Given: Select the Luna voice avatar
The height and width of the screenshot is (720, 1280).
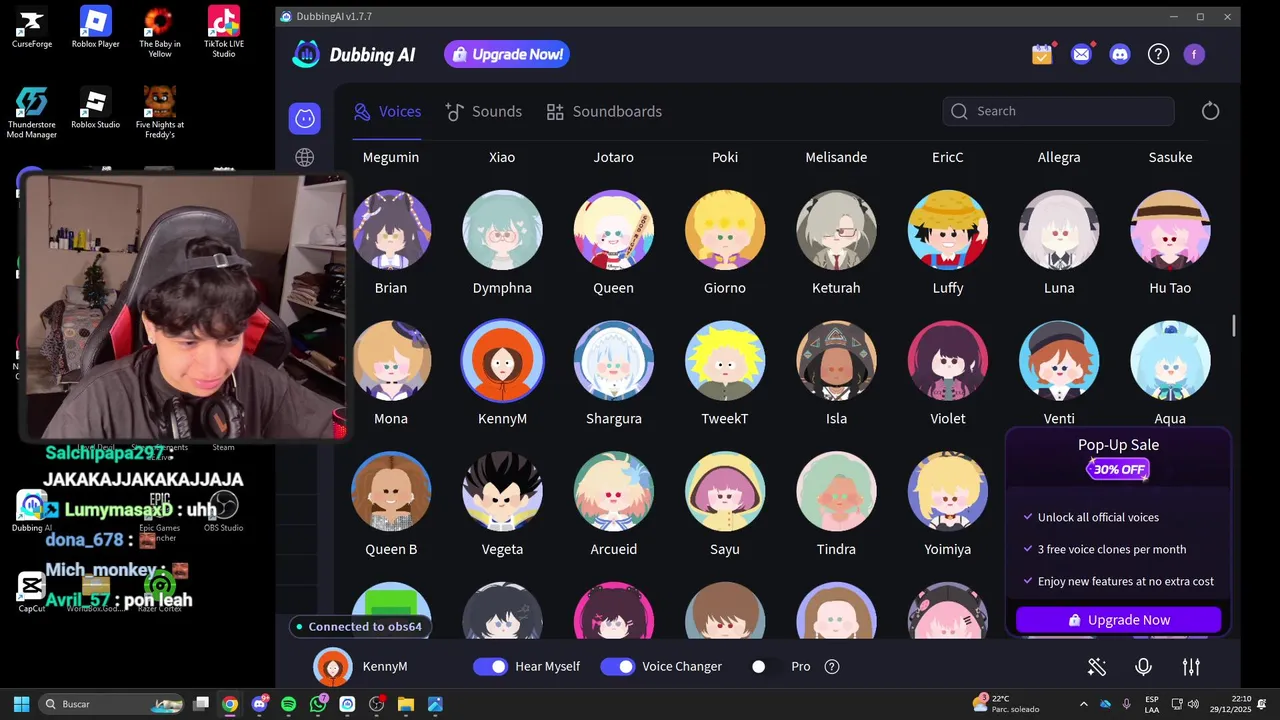Looking at the screenshot, I should [1059, 230].
